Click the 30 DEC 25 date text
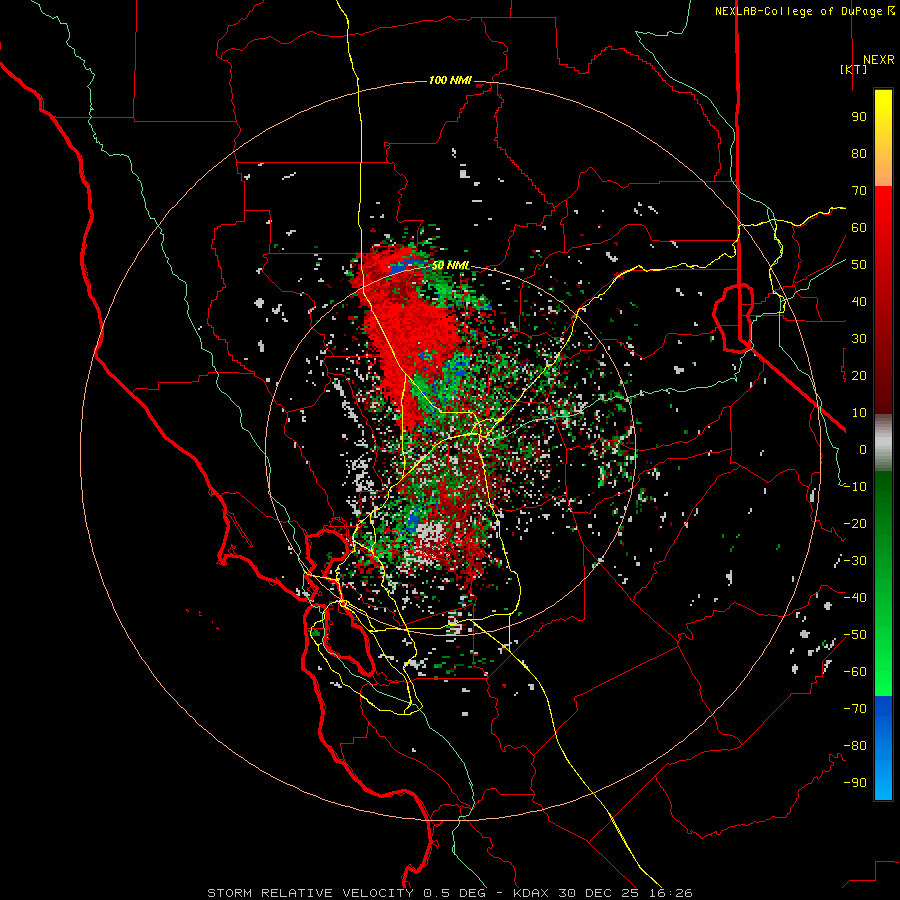 pyautogui.click(x=599, y=893)
